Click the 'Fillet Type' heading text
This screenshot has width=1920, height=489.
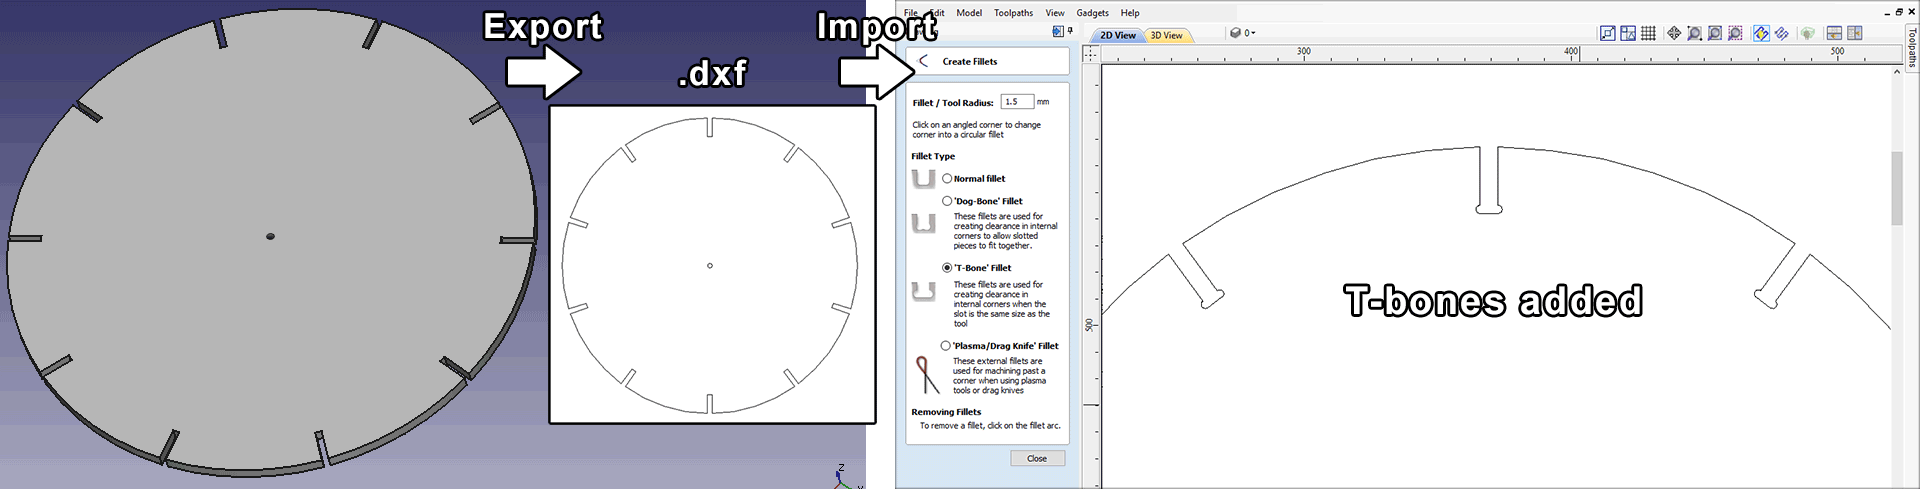click(x=933, y=156)
